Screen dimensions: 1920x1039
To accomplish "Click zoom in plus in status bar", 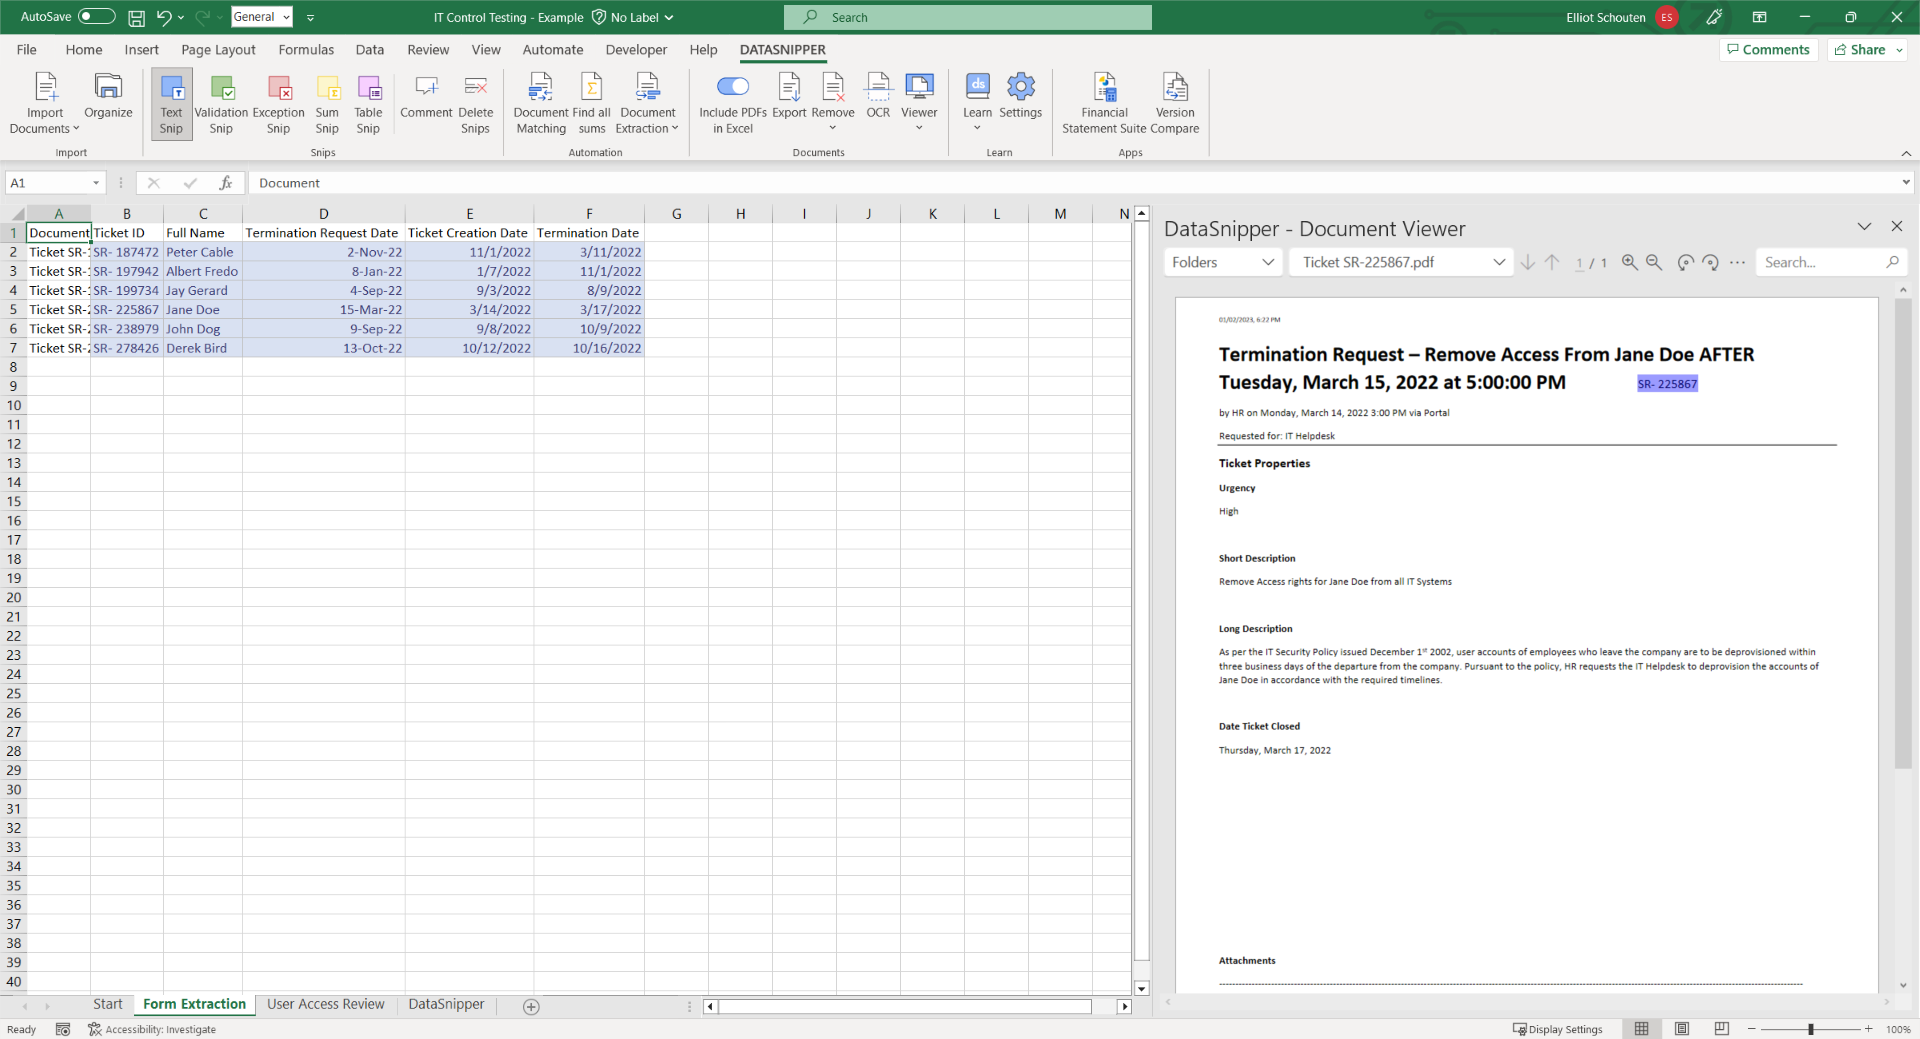I will click(x=1868, y=1029).
